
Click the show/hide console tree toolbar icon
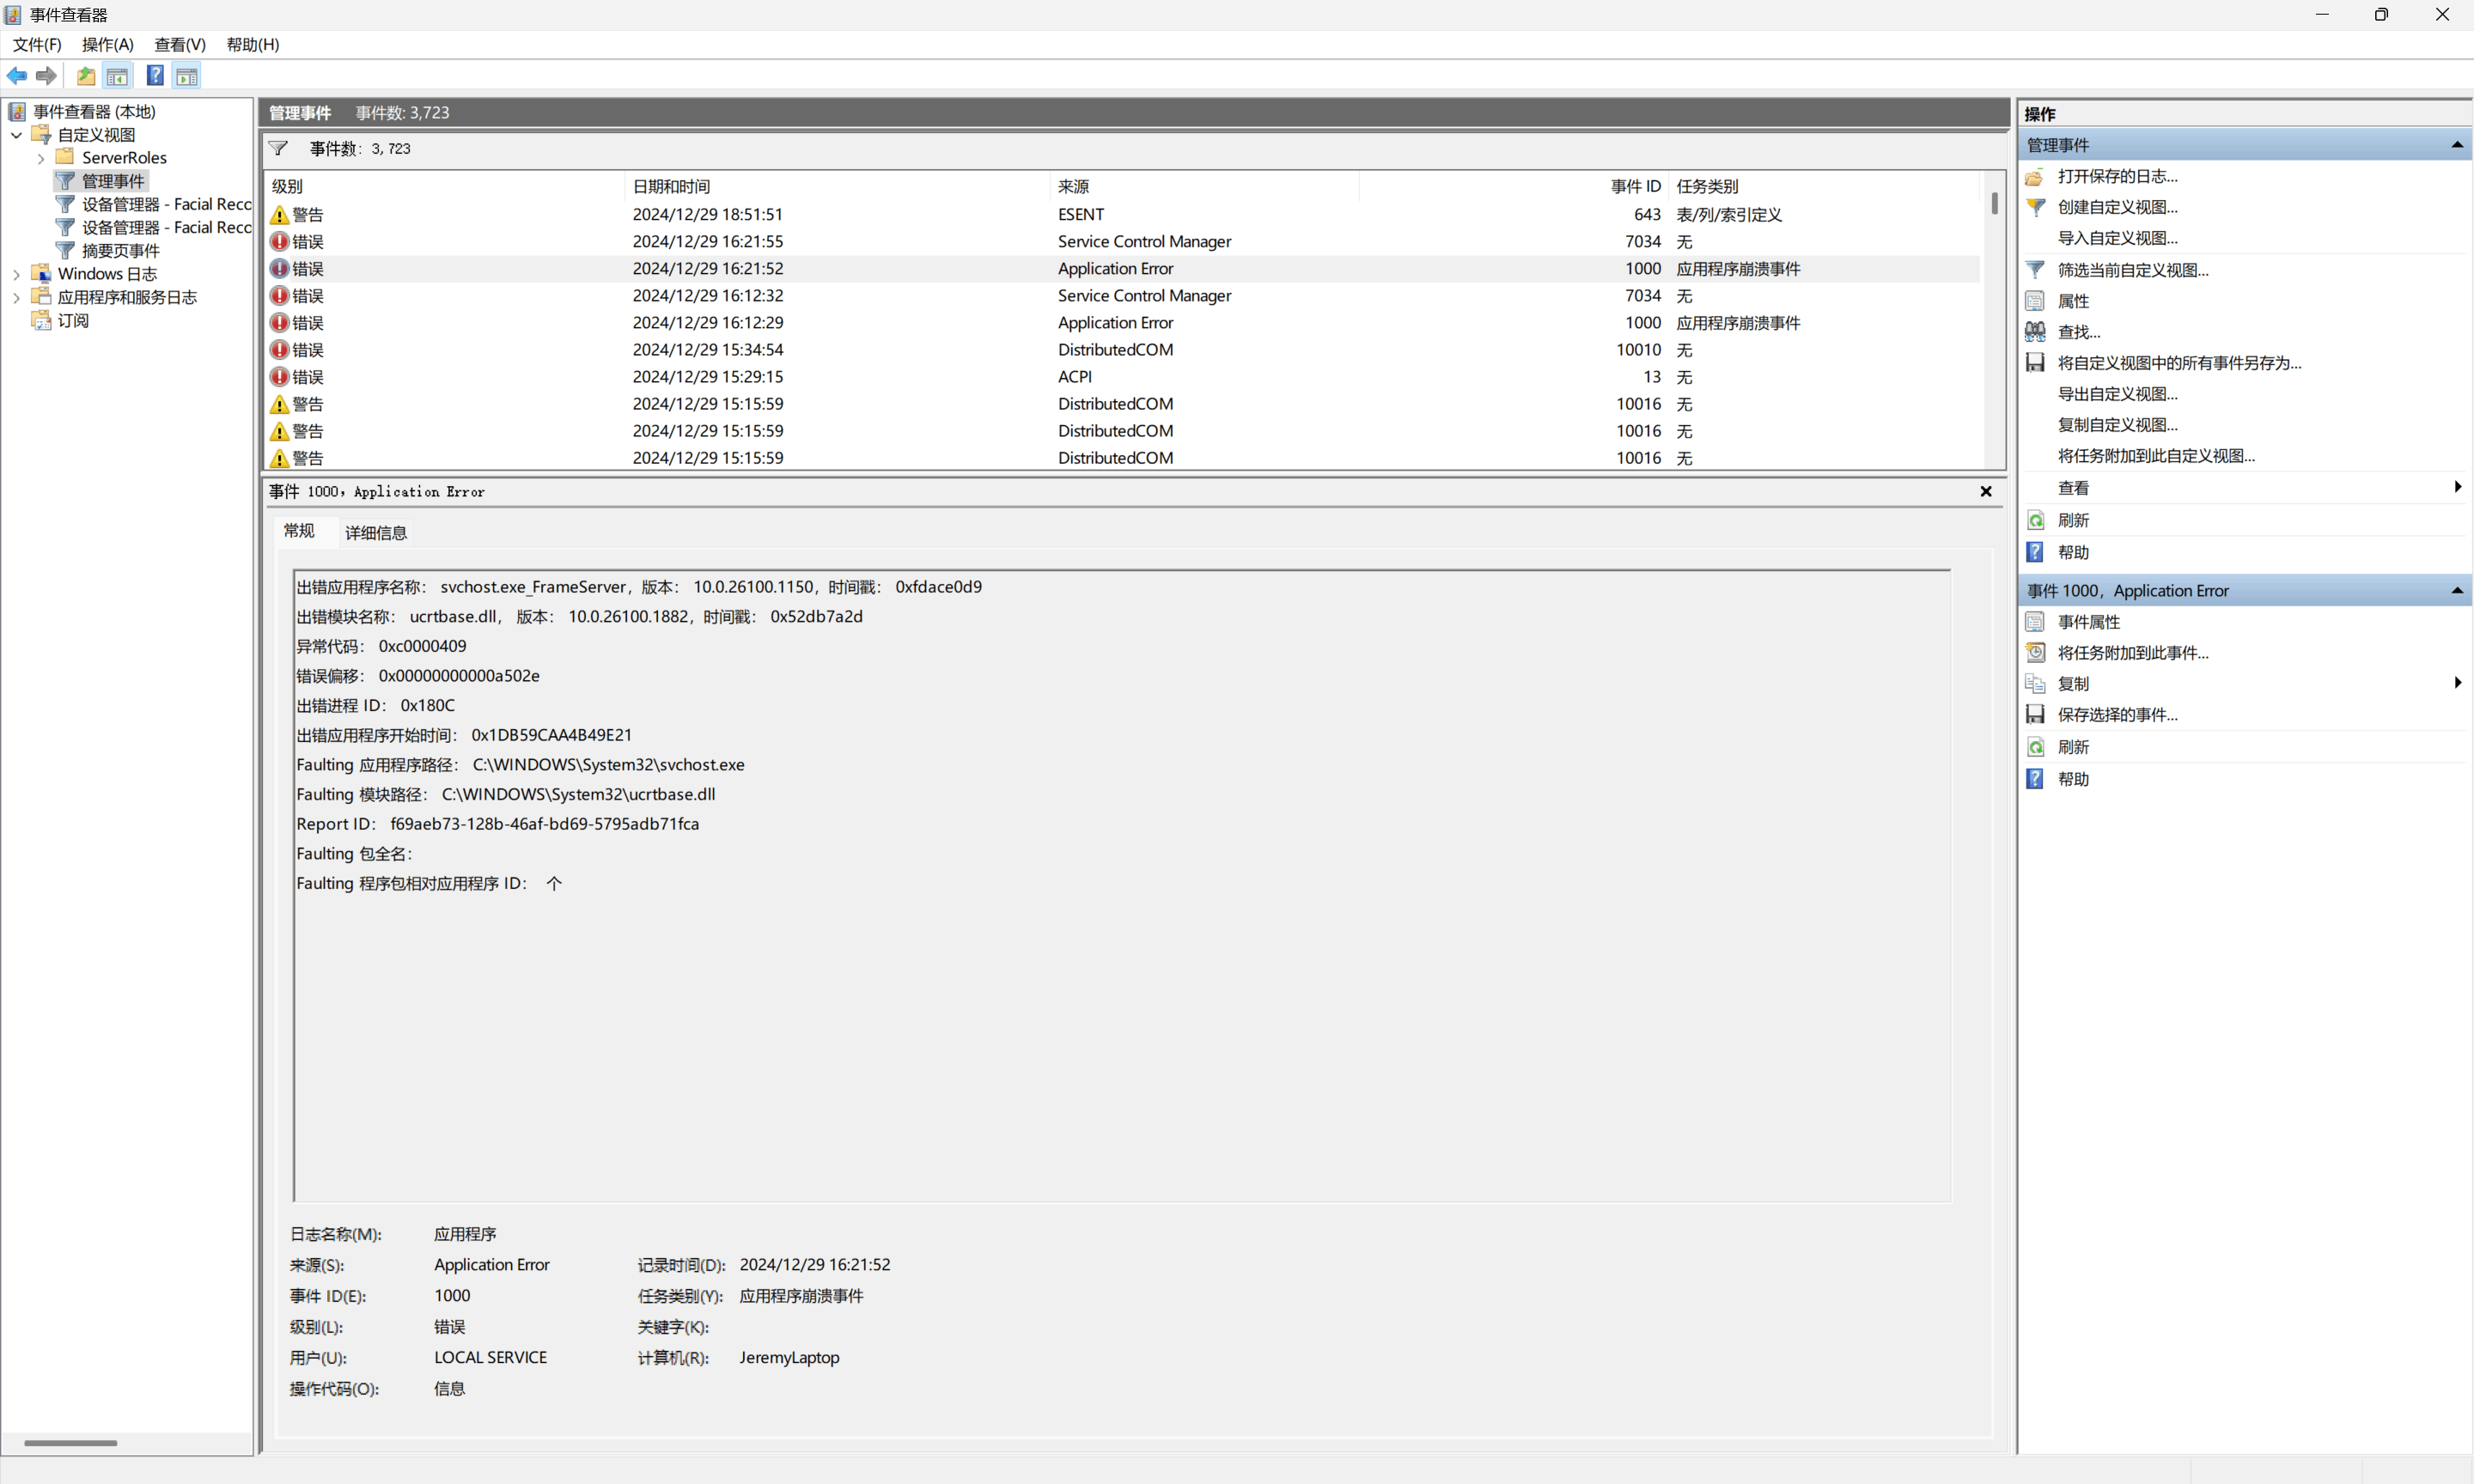[117, 76]
